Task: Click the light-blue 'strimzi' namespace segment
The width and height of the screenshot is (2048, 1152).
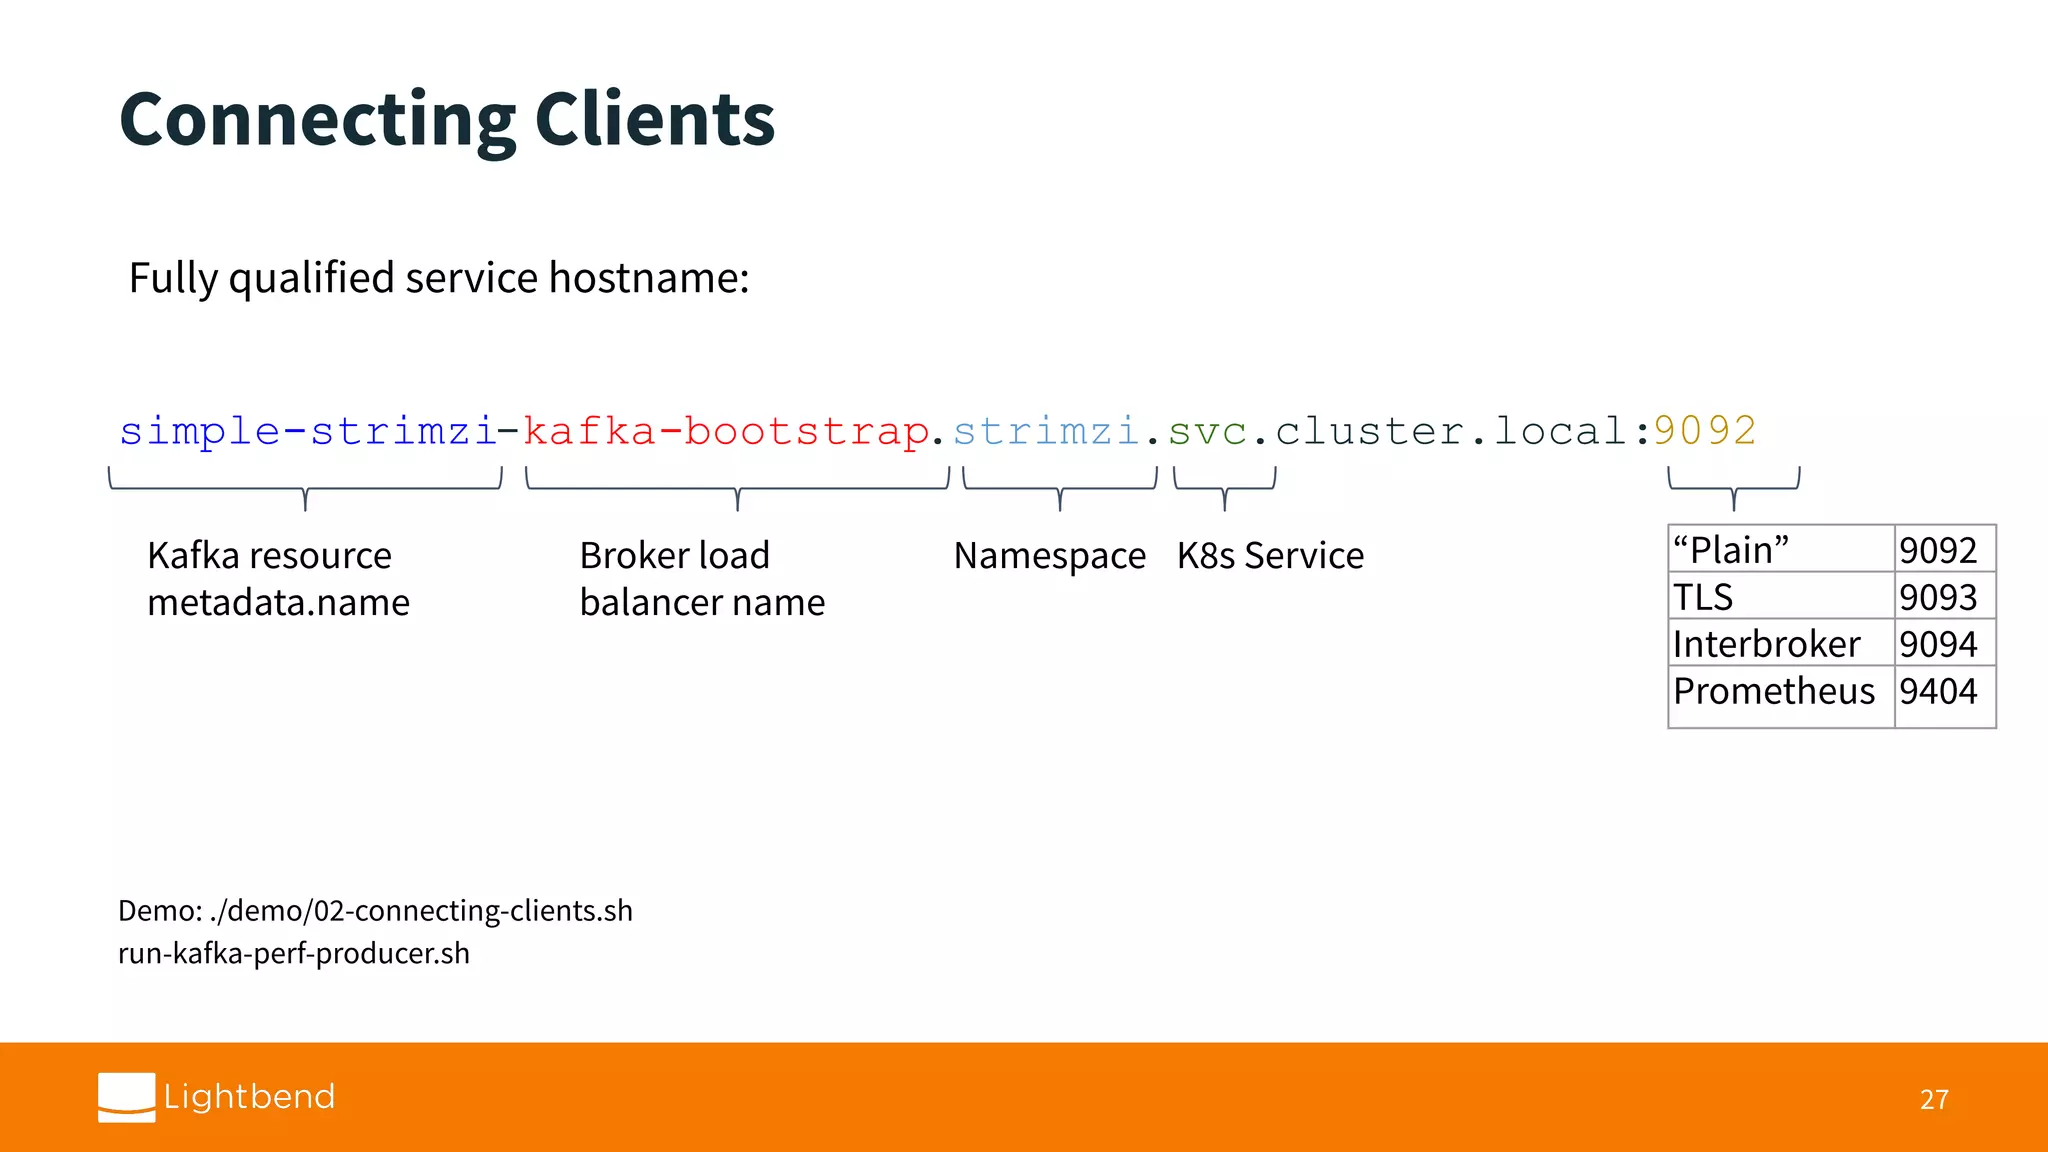Action: tap(1046, 432)
